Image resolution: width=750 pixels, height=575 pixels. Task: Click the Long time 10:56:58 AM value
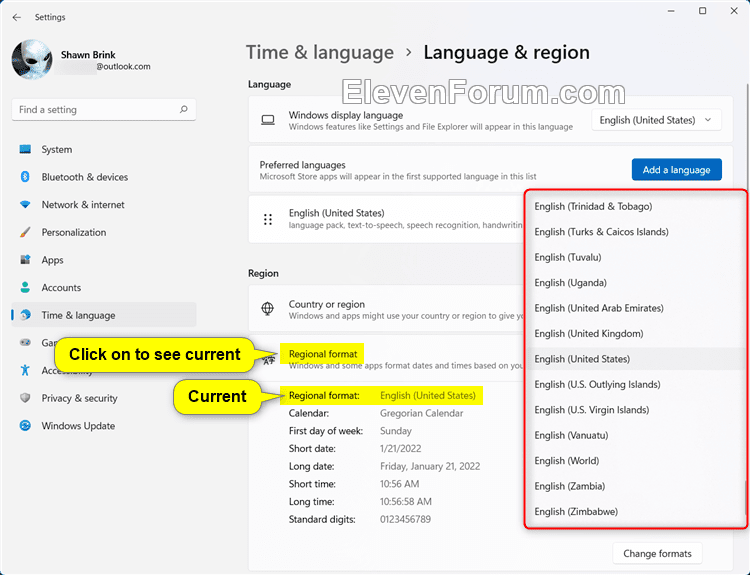[x=406, y=502]
